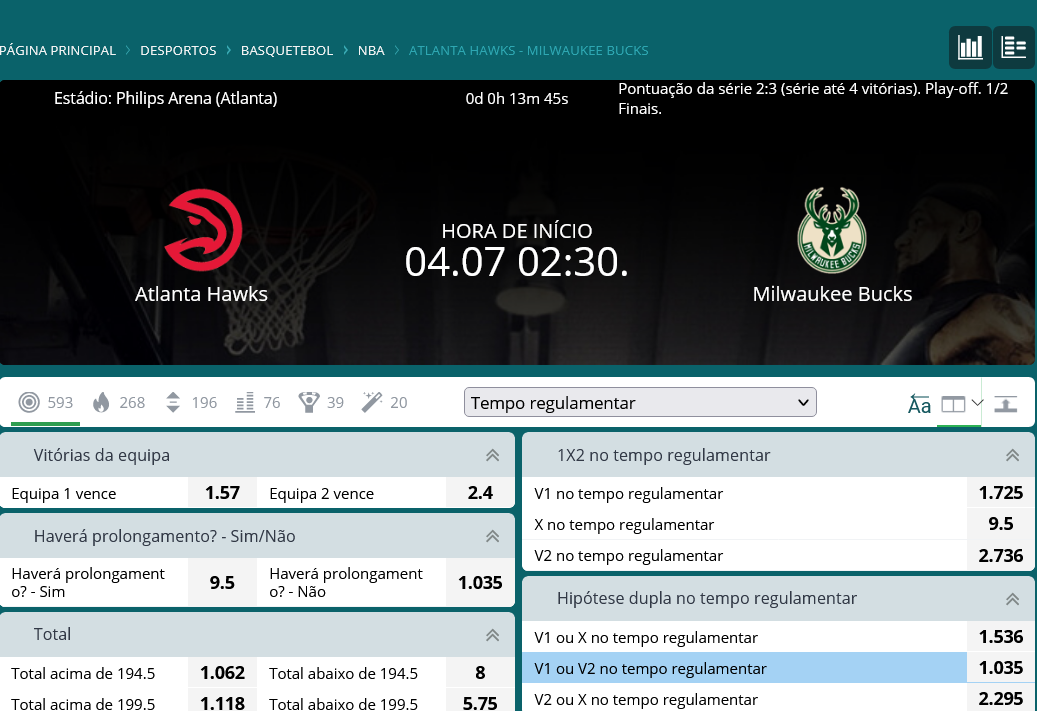The height and width of the screenshot is (711, 1037).
Task: Collapse the Hipótese dupla no tempo regulamentar section
Action: tap(1012, 599)
